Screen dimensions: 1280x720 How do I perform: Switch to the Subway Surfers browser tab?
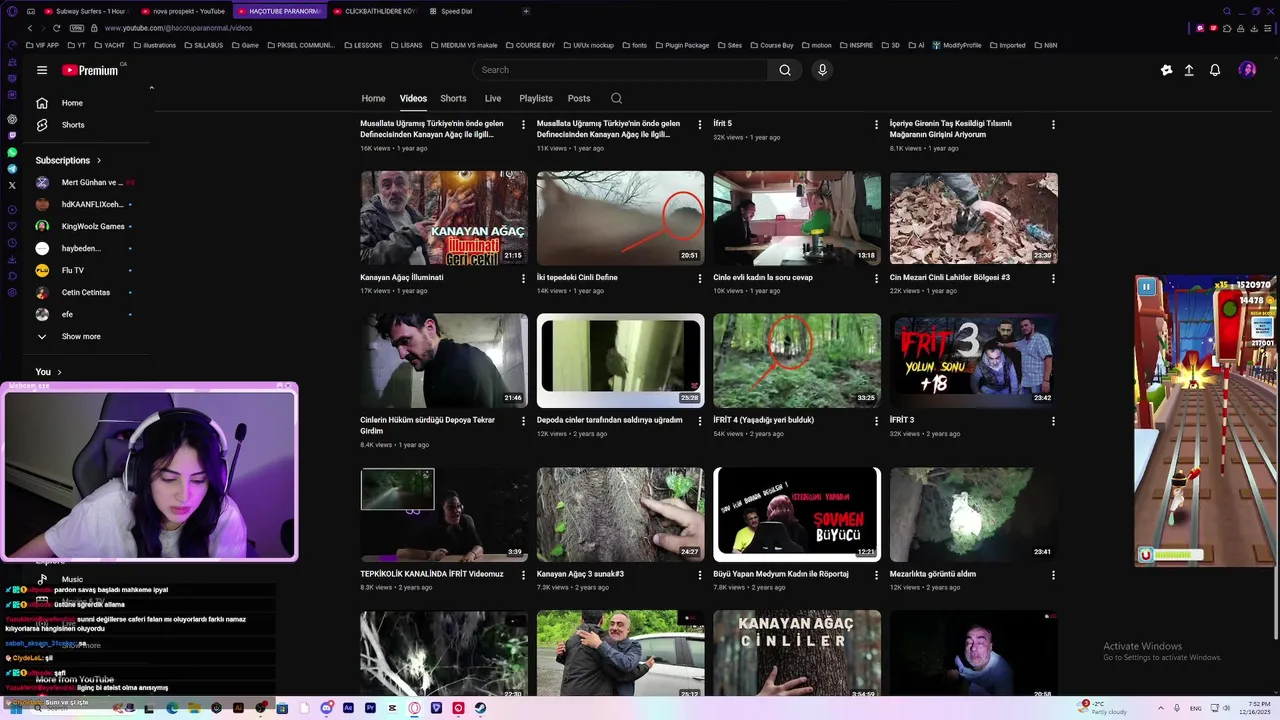(87, 11)
